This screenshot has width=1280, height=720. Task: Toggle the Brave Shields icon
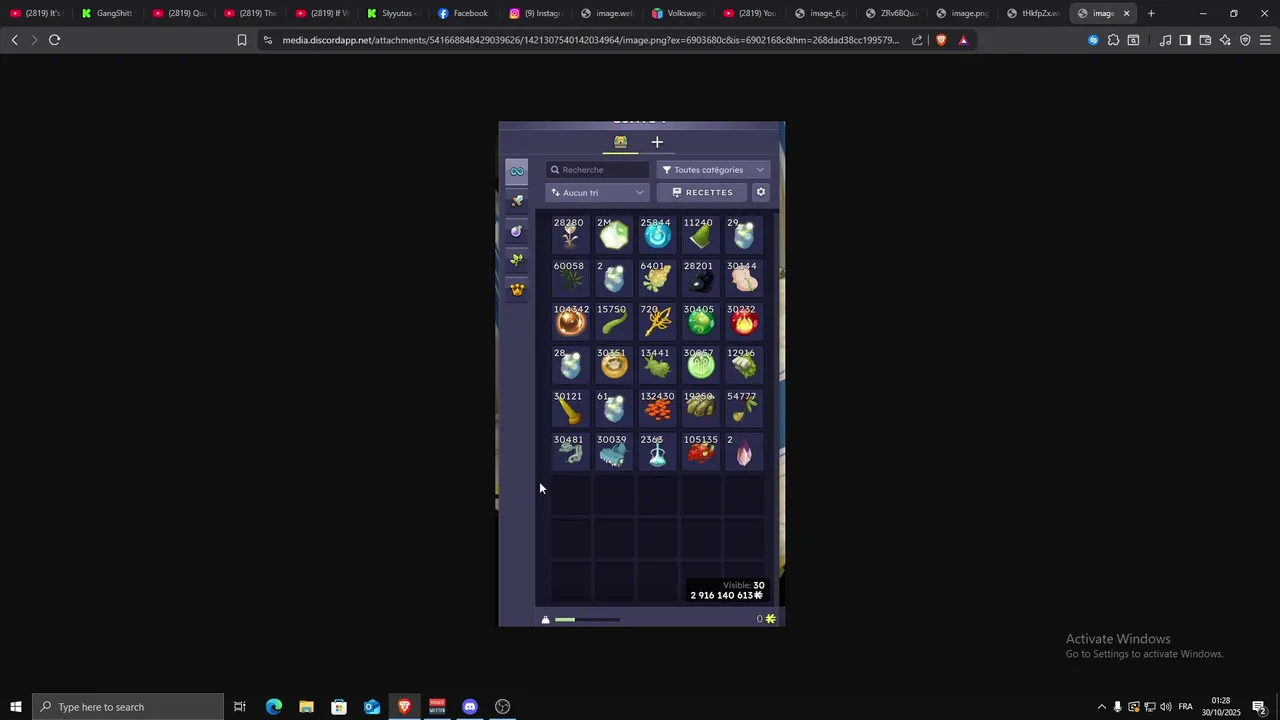941,40
